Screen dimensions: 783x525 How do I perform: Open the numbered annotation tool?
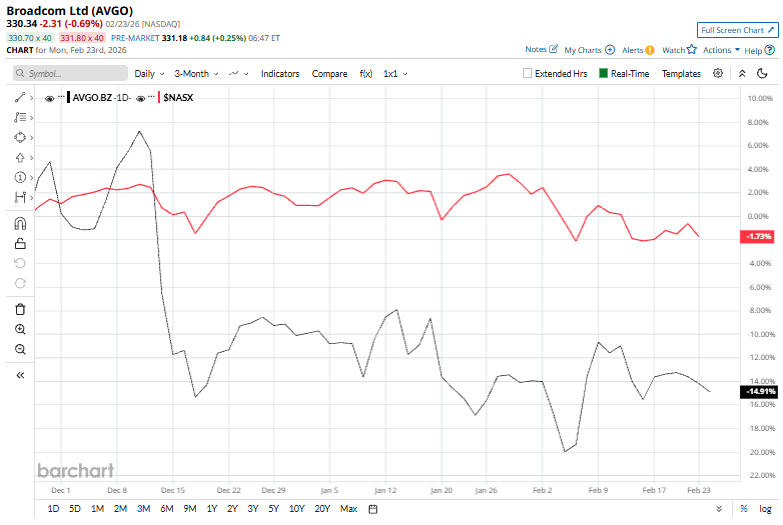(19, 177)
